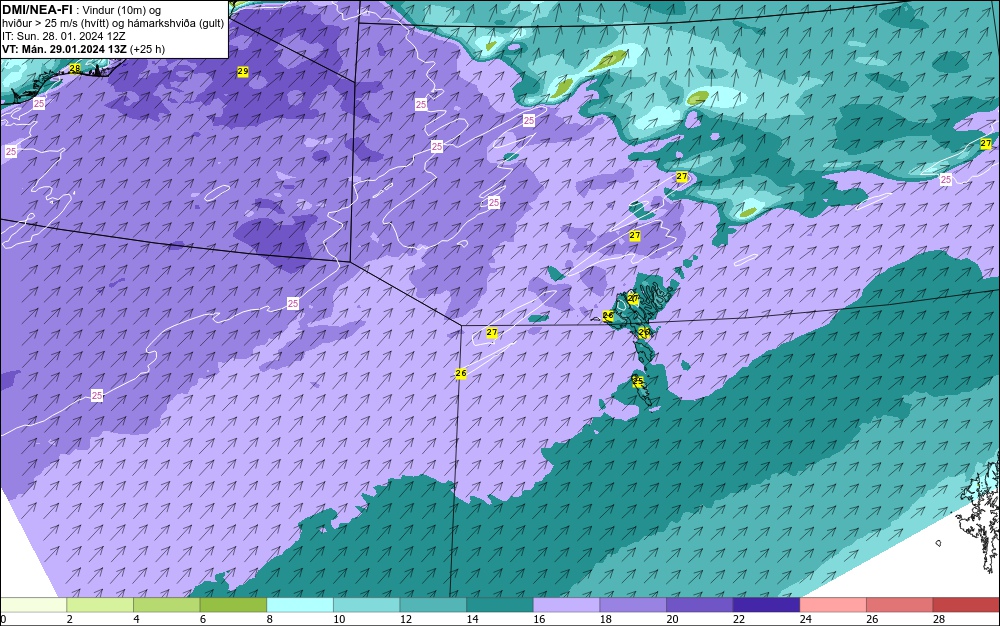Select the 22–24 m/s dark indigo legend swatch

pos(767,605)
